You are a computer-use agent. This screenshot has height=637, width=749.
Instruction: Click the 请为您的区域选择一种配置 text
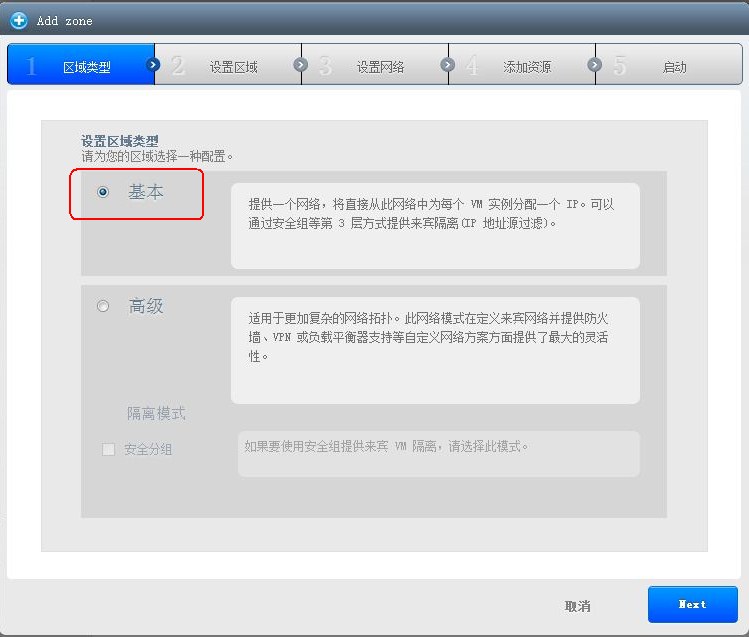(157, 156)
